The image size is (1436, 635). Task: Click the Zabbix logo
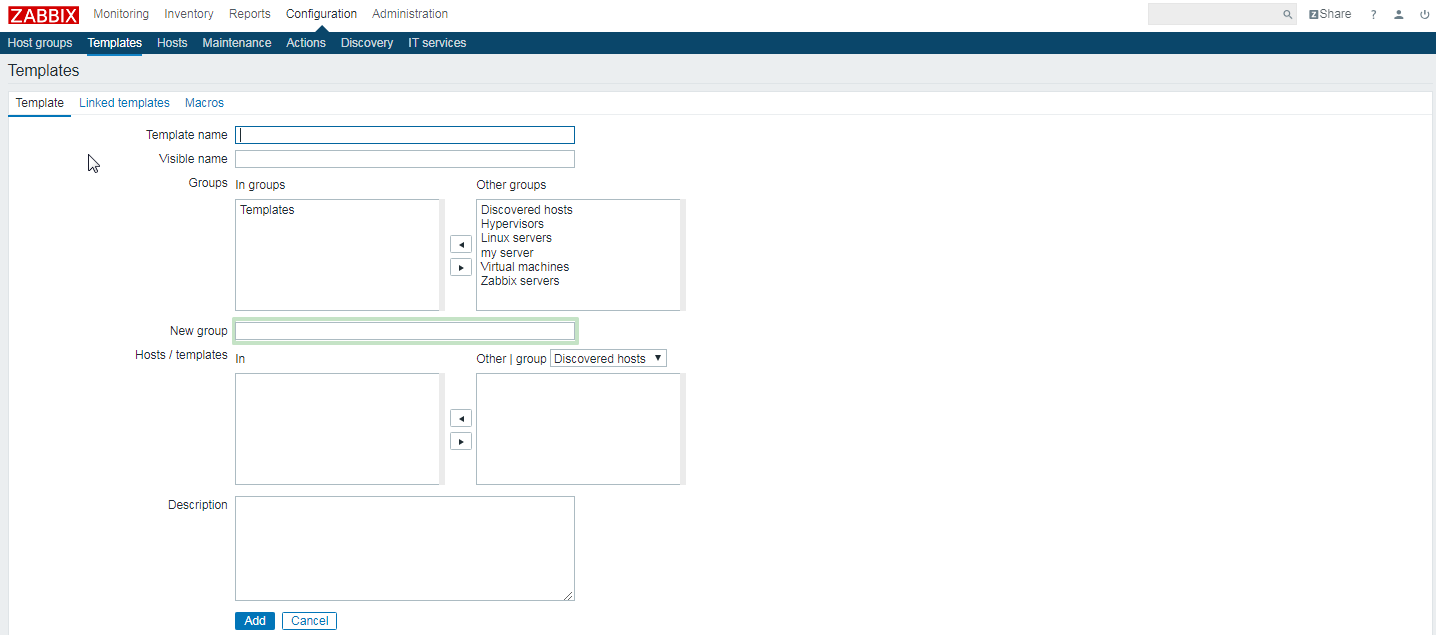(43, 15)
